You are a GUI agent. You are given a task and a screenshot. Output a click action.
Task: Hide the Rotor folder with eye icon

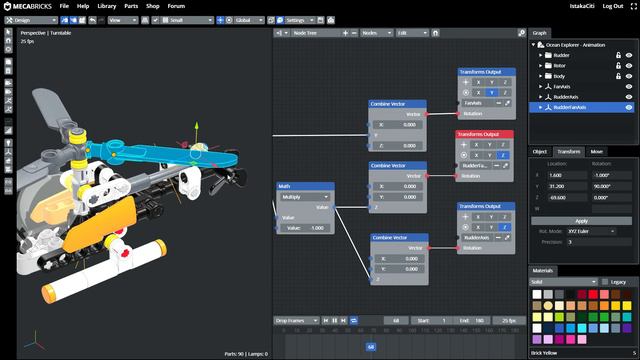pos(629,66)
